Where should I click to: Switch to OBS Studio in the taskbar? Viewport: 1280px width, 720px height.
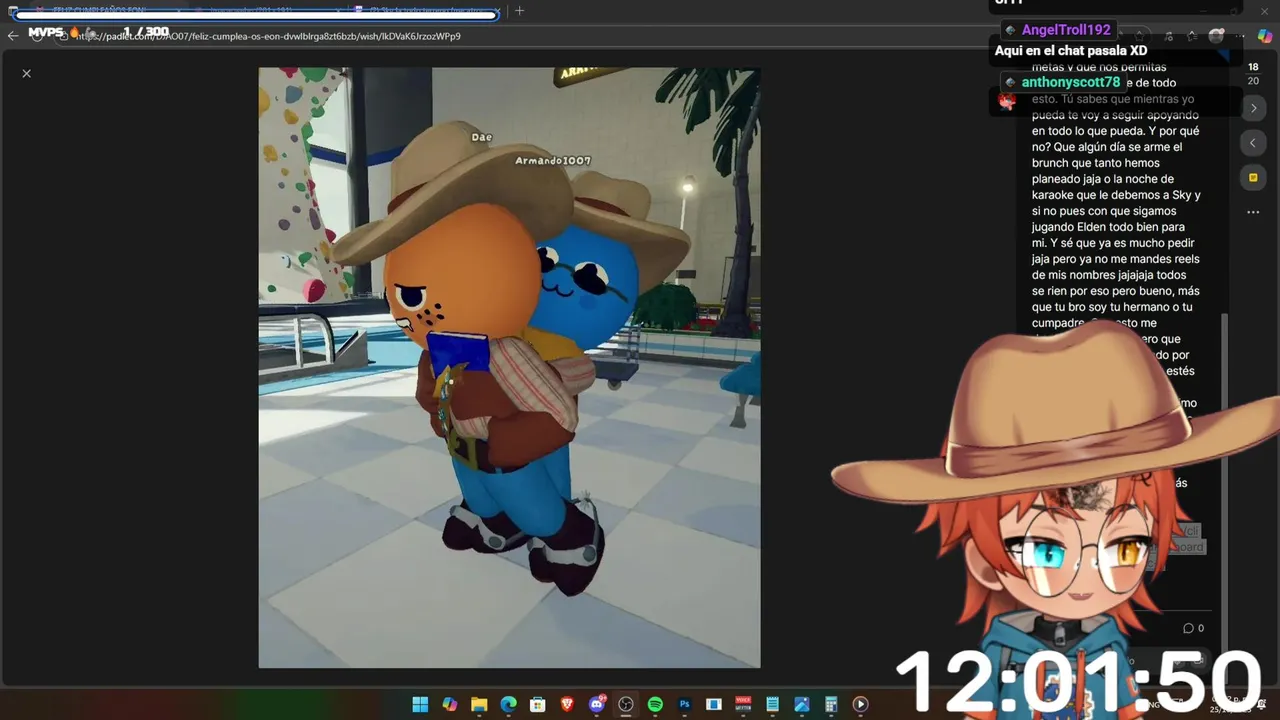click(626, 704)
